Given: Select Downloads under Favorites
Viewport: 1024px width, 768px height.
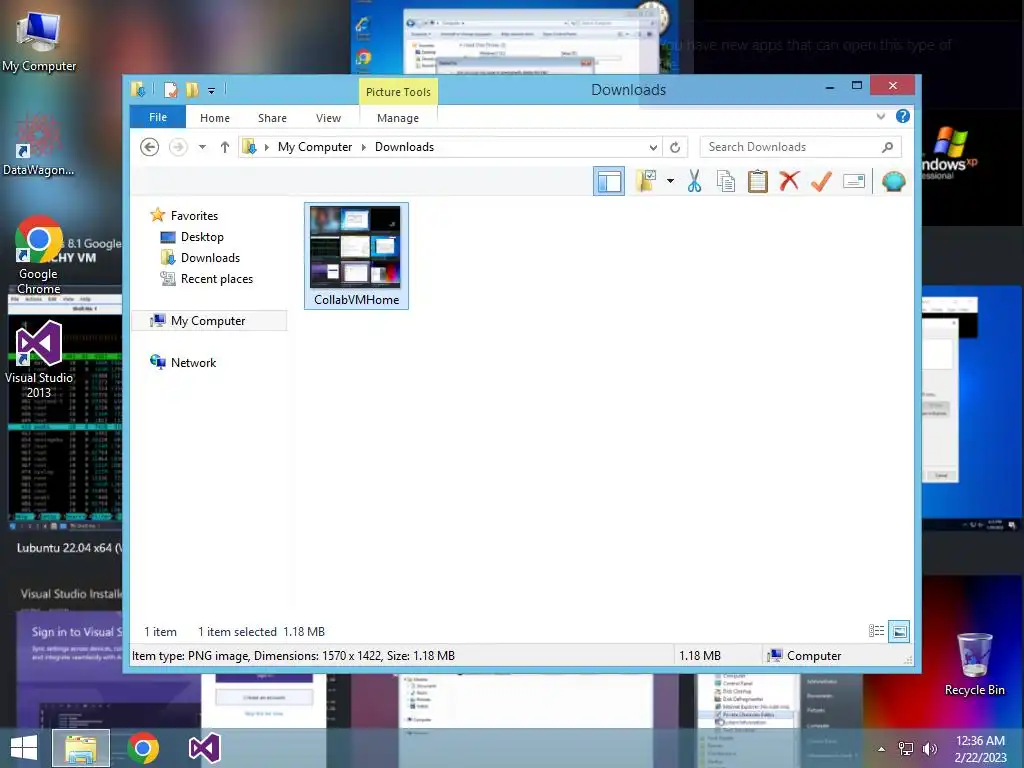Looking at the screenshot, I should pyautogui.click(x=210, y=258).
